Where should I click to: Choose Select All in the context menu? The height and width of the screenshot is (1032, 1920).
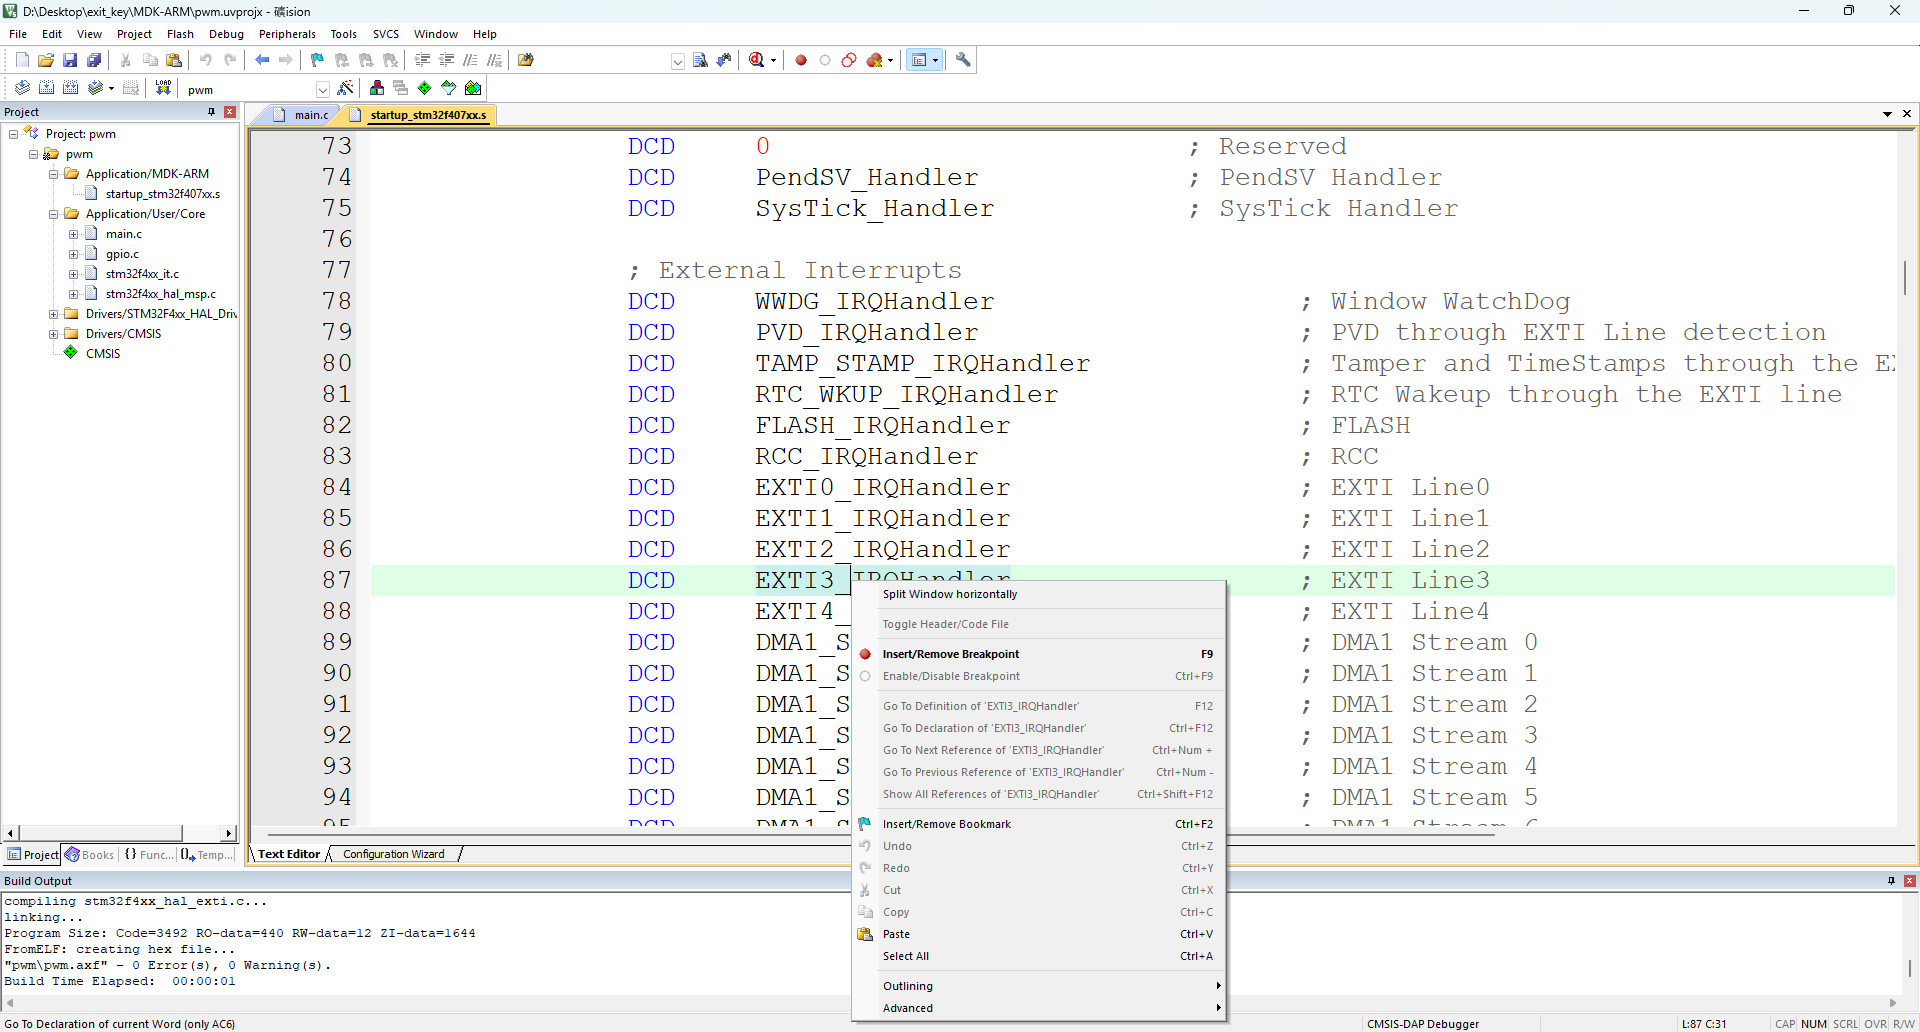[x=1038, y=956]
